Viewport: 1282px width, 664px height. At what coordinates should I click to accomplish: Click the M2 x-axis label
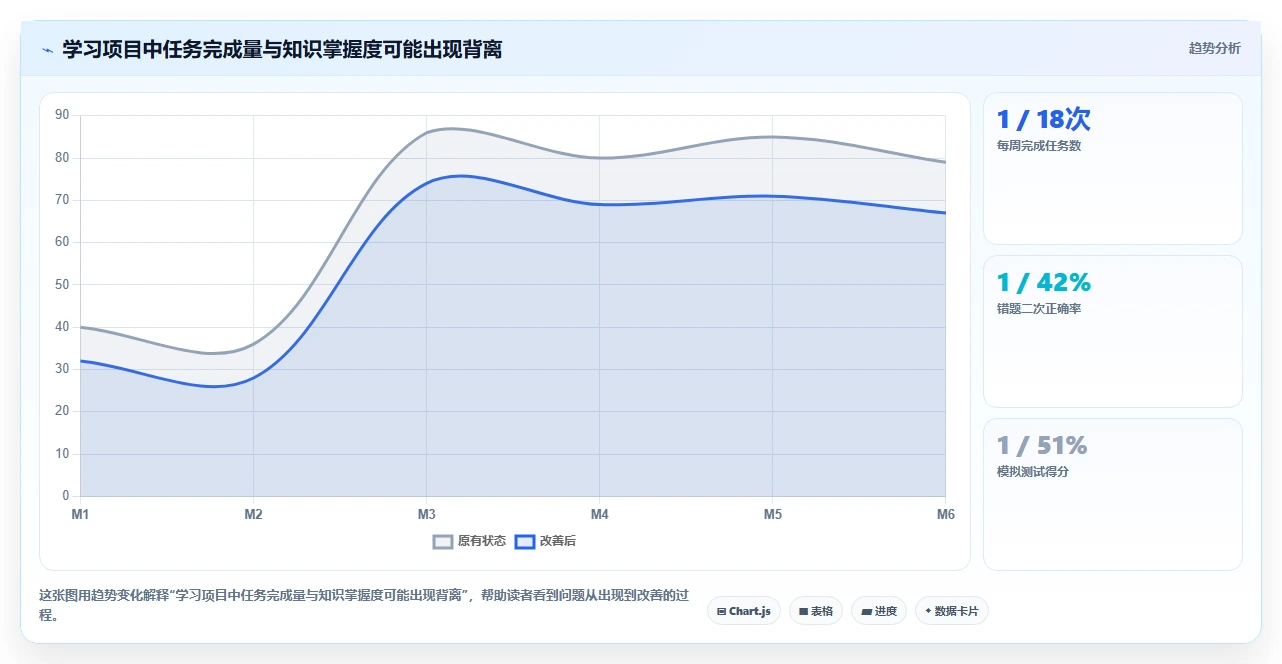pyautogui.click(x=253, y=514)
